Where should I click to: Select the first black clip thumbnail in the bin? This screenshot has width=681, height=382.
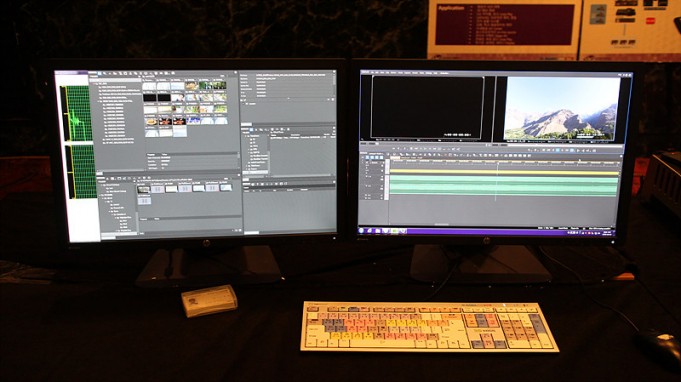pyautogui.click(x=150, y=98)
